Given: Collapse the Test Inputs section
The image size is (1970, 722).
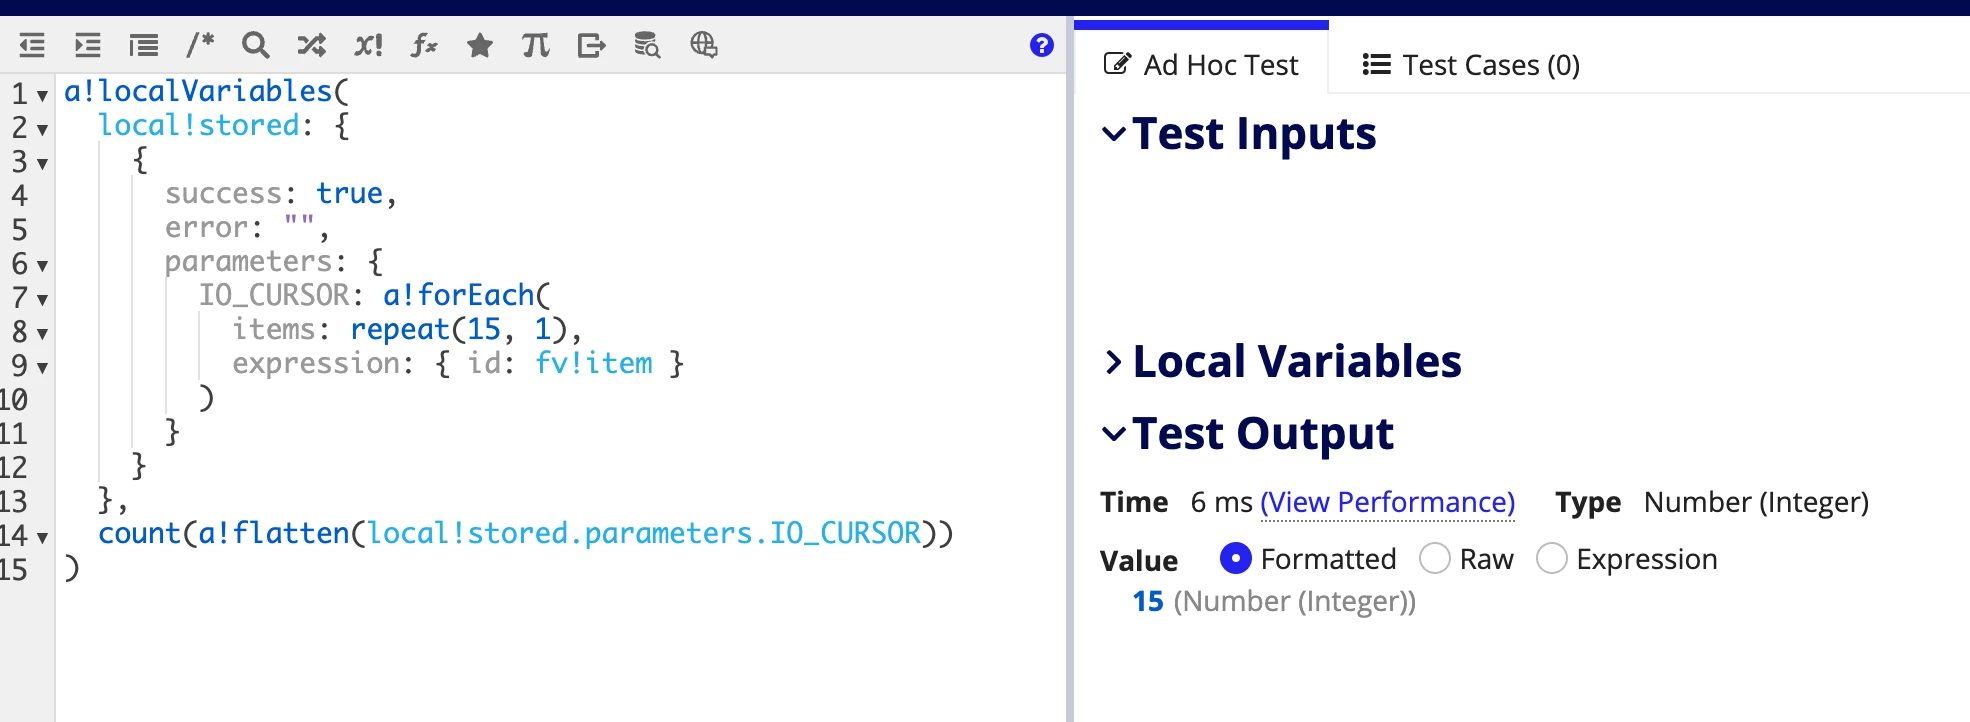Looking at the screenshot, I should [x=1113, y=134].
